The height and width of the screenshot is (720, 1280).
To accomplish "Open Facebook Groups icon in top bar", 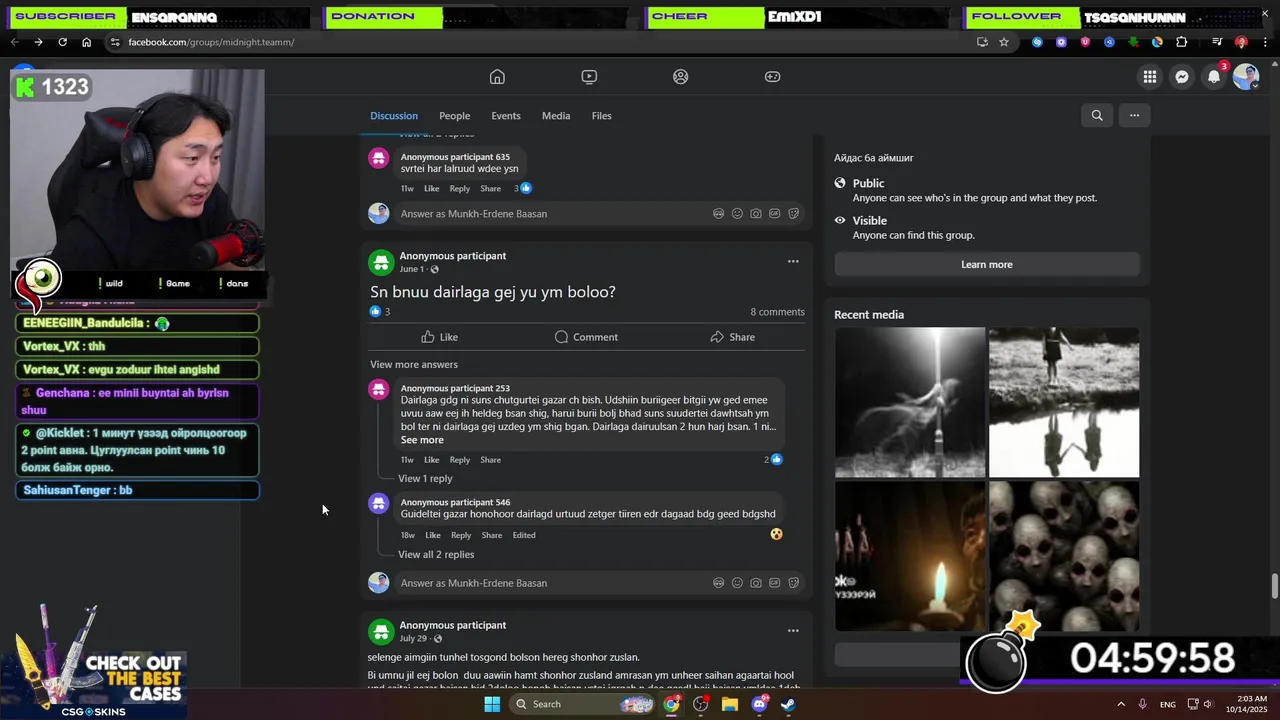I will click(681, 77).
